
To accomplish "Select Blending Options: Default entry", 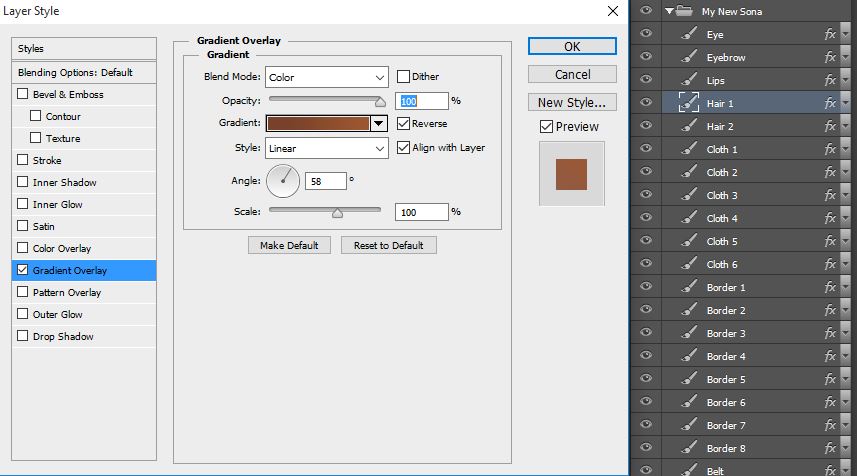I will tap(75, 73).
